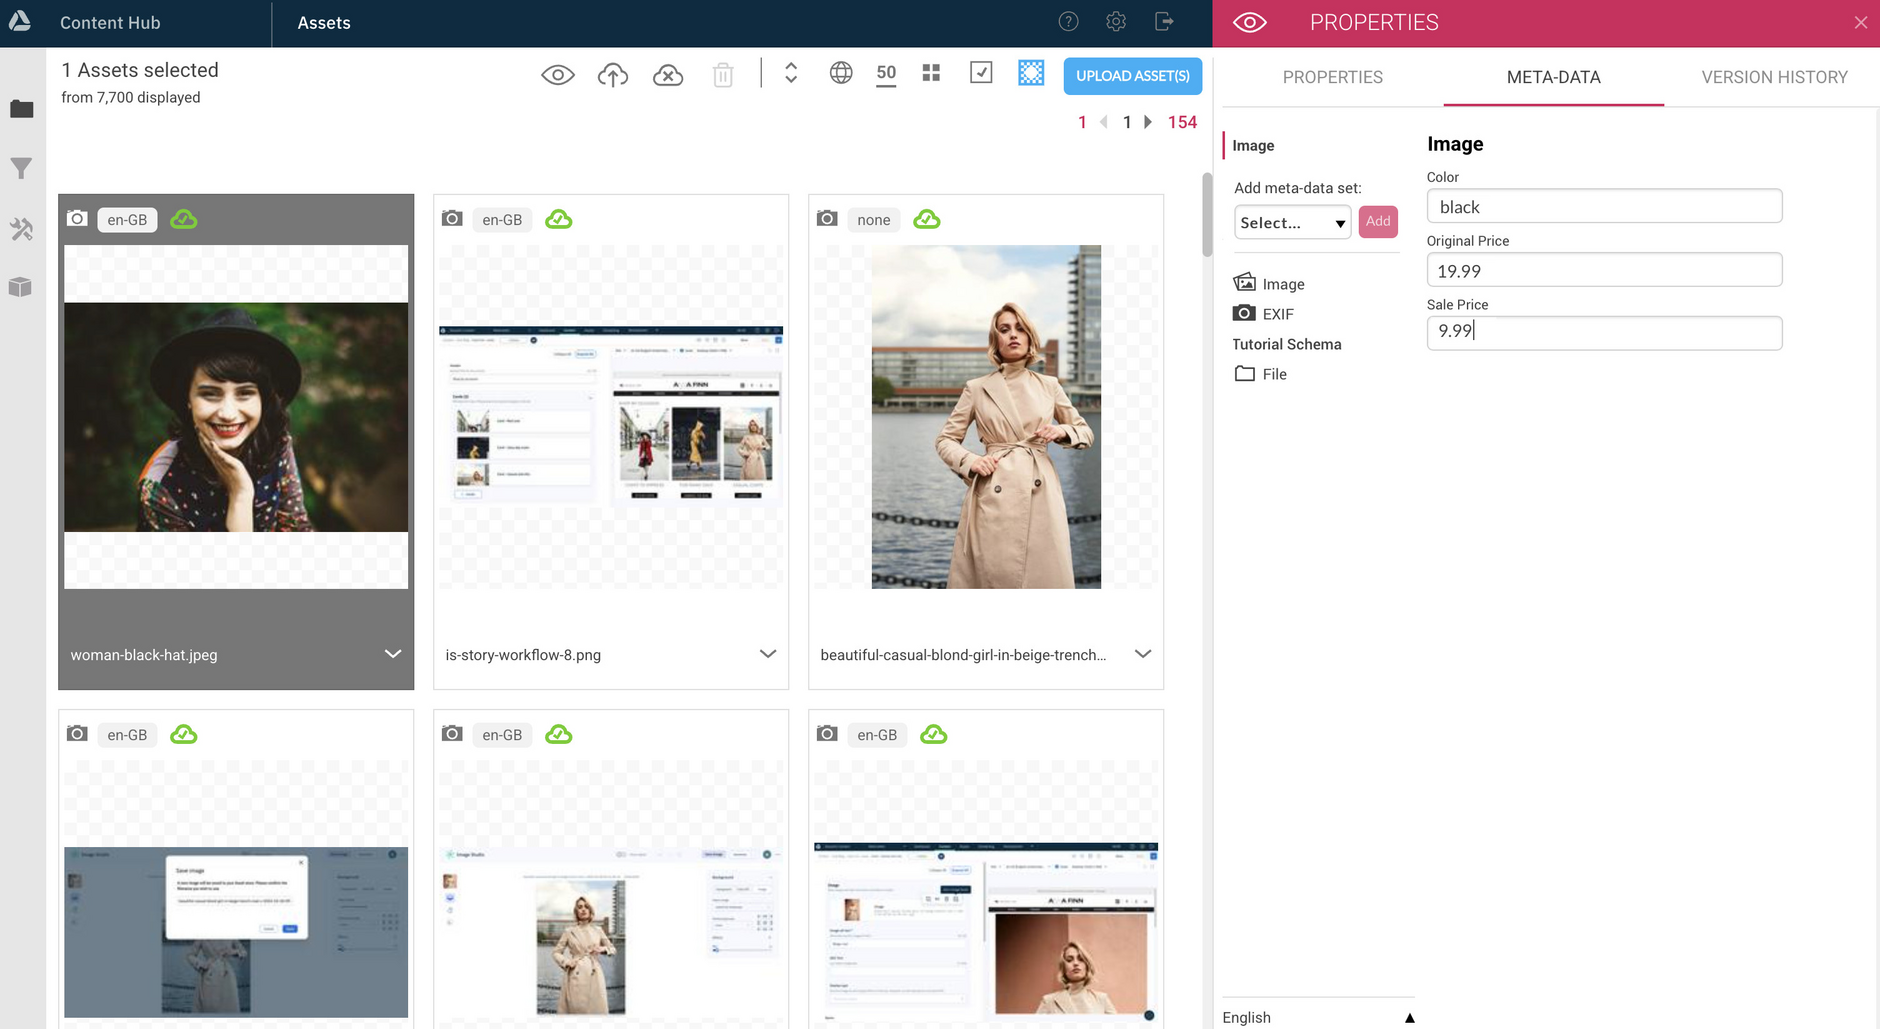Click the Original Price field
The width and height of the screenshot is (1880, 1029).
(1604, 270)
